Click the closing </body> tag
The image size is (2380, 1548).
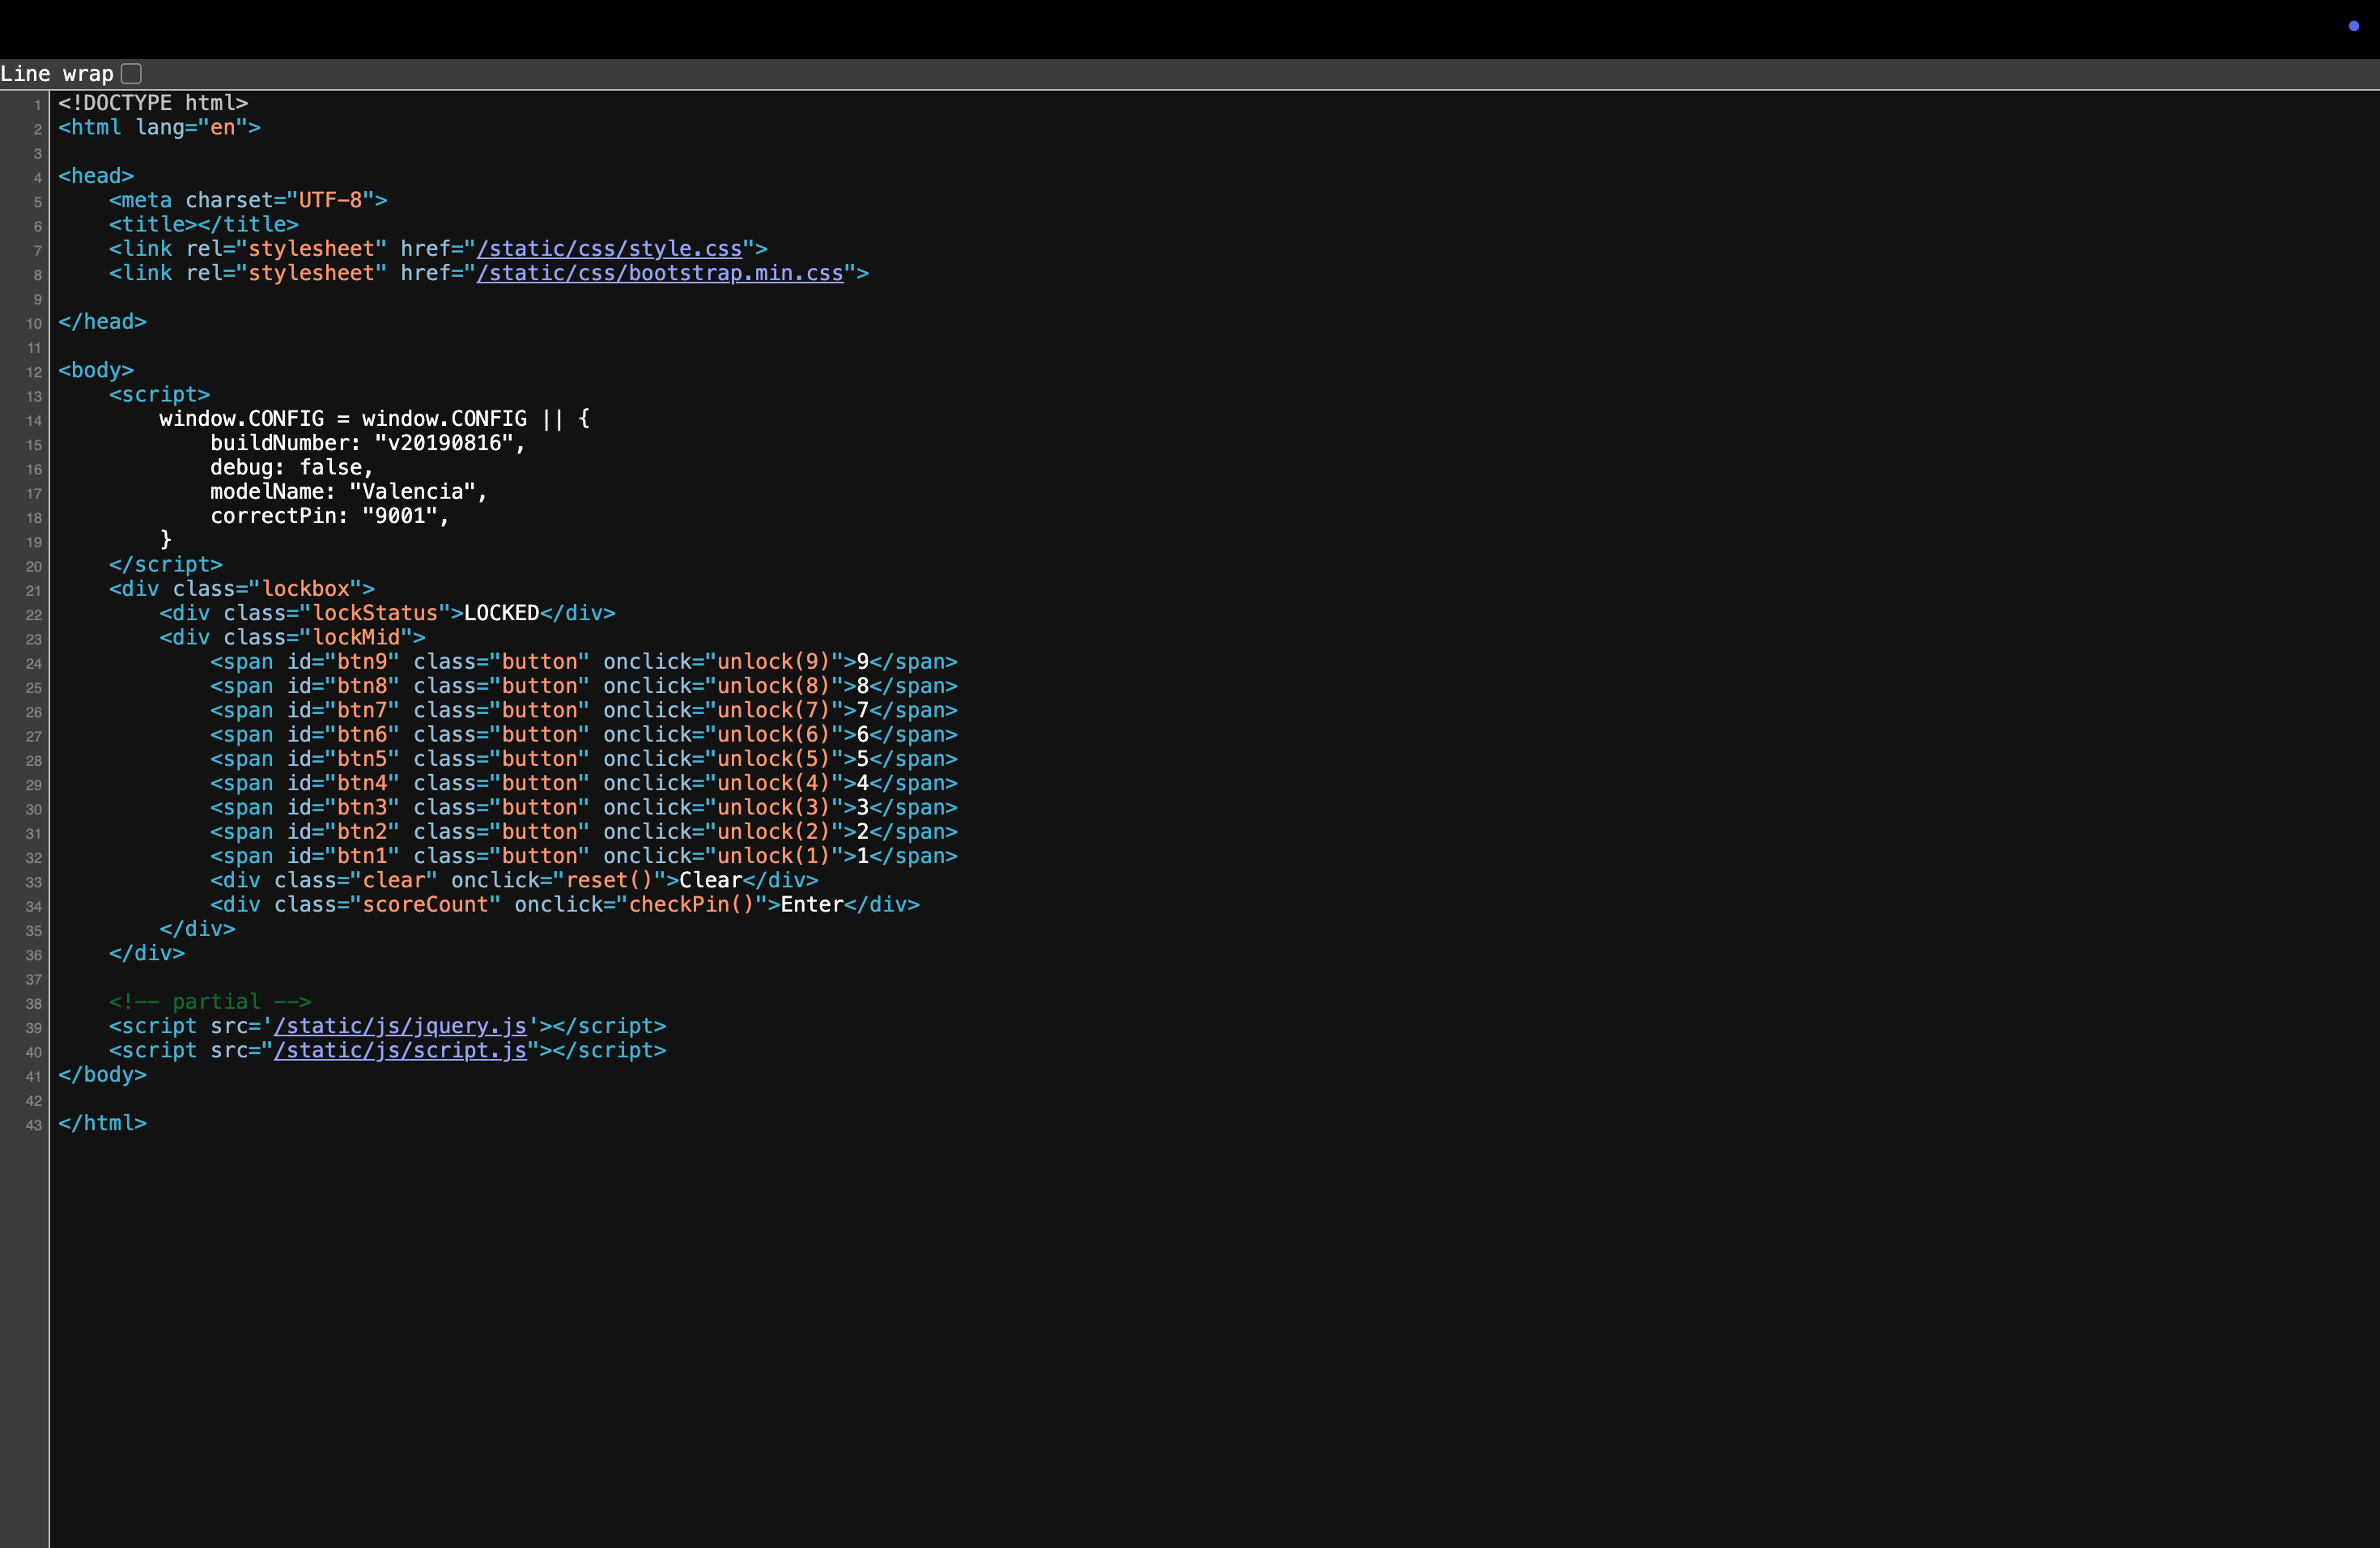click(102, 1074)
